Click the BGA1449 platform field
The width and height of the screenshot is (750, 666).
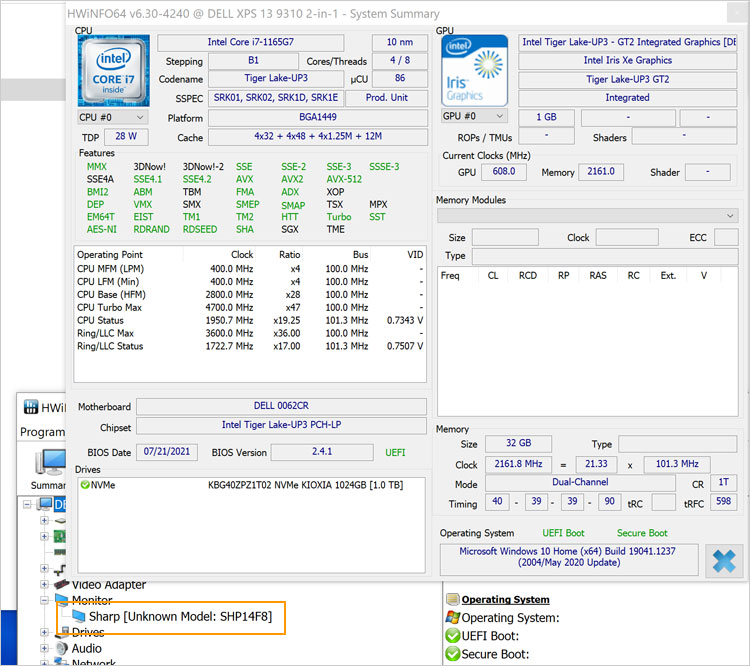(318, 117)
